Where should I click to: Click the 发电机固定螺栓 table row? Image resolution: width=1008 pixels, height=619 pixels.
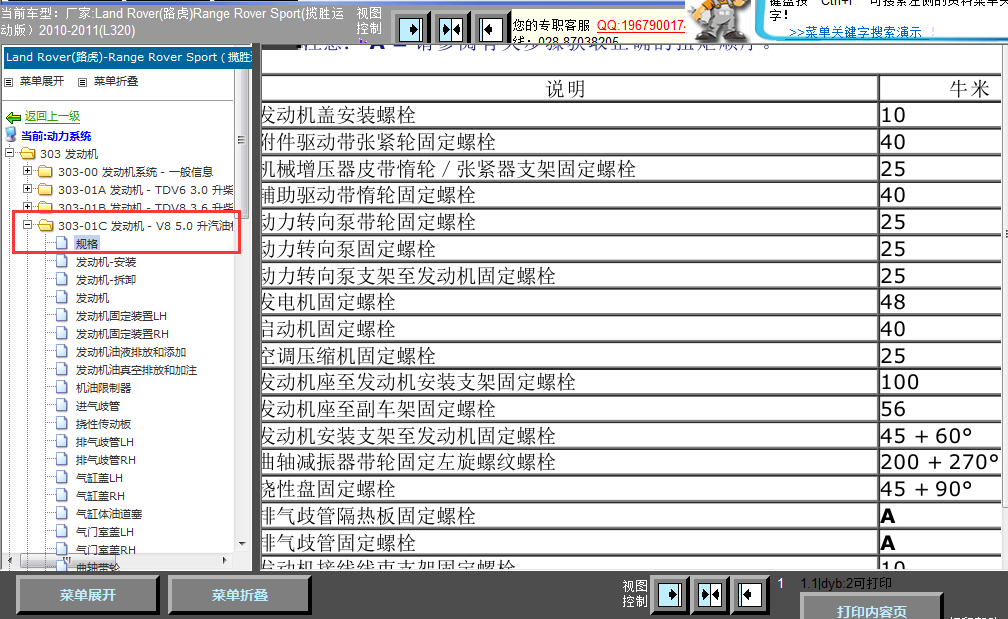(x=631, y=302)
